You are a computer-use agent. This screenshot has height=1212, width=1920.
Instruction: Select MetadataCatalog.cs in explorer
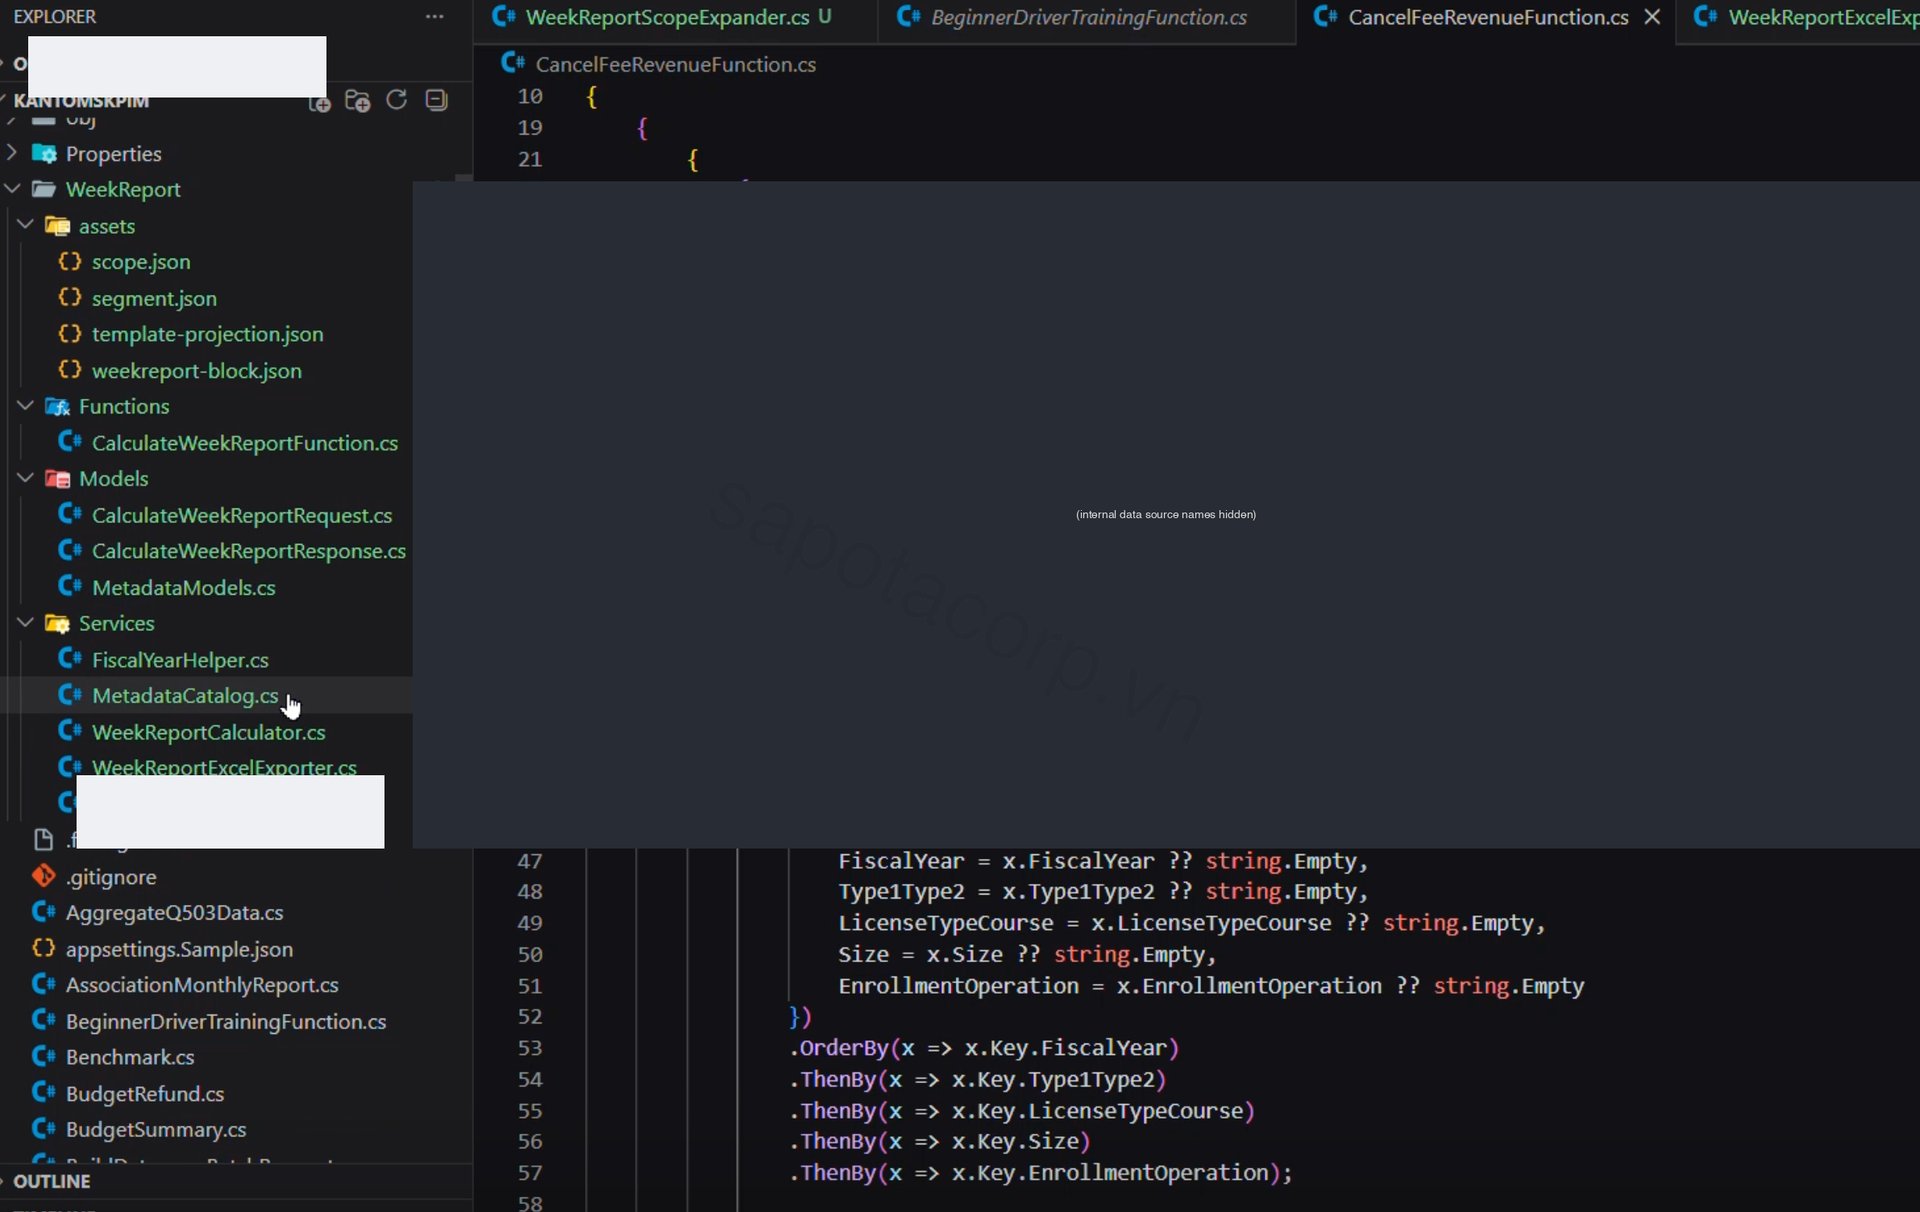coord(185,695)
